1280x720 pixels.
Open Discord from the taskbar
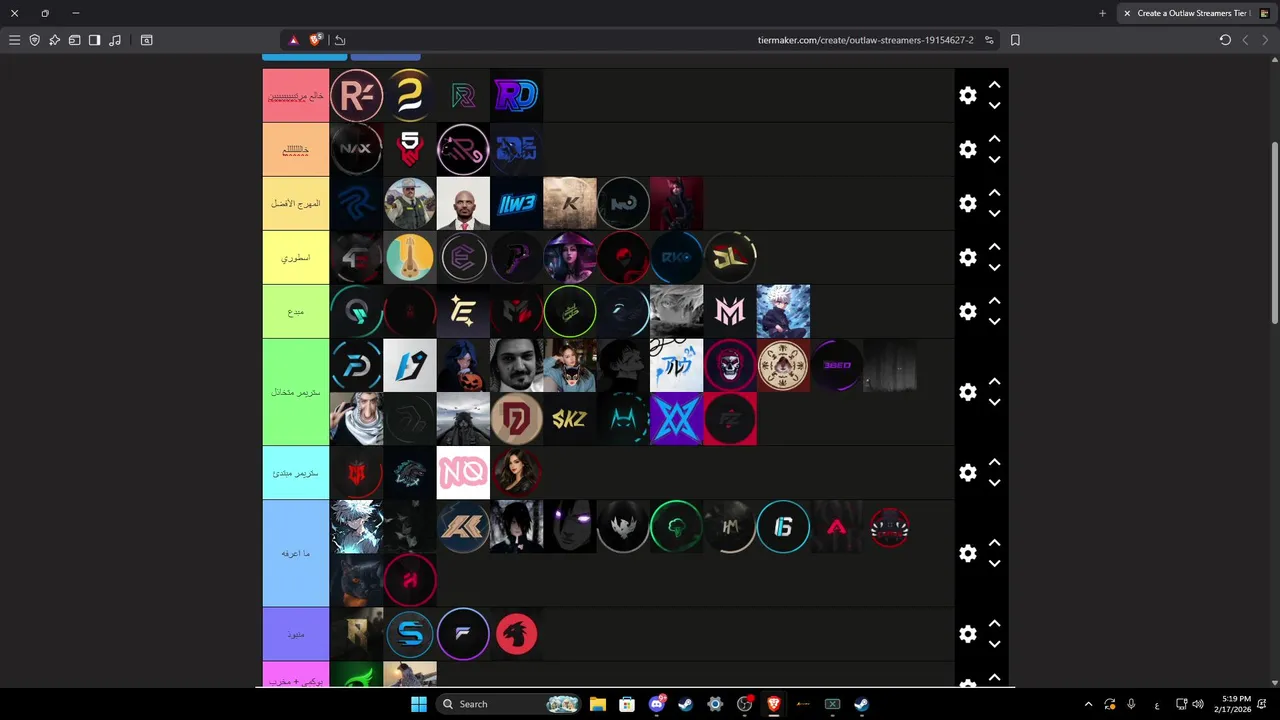point(657,704)
